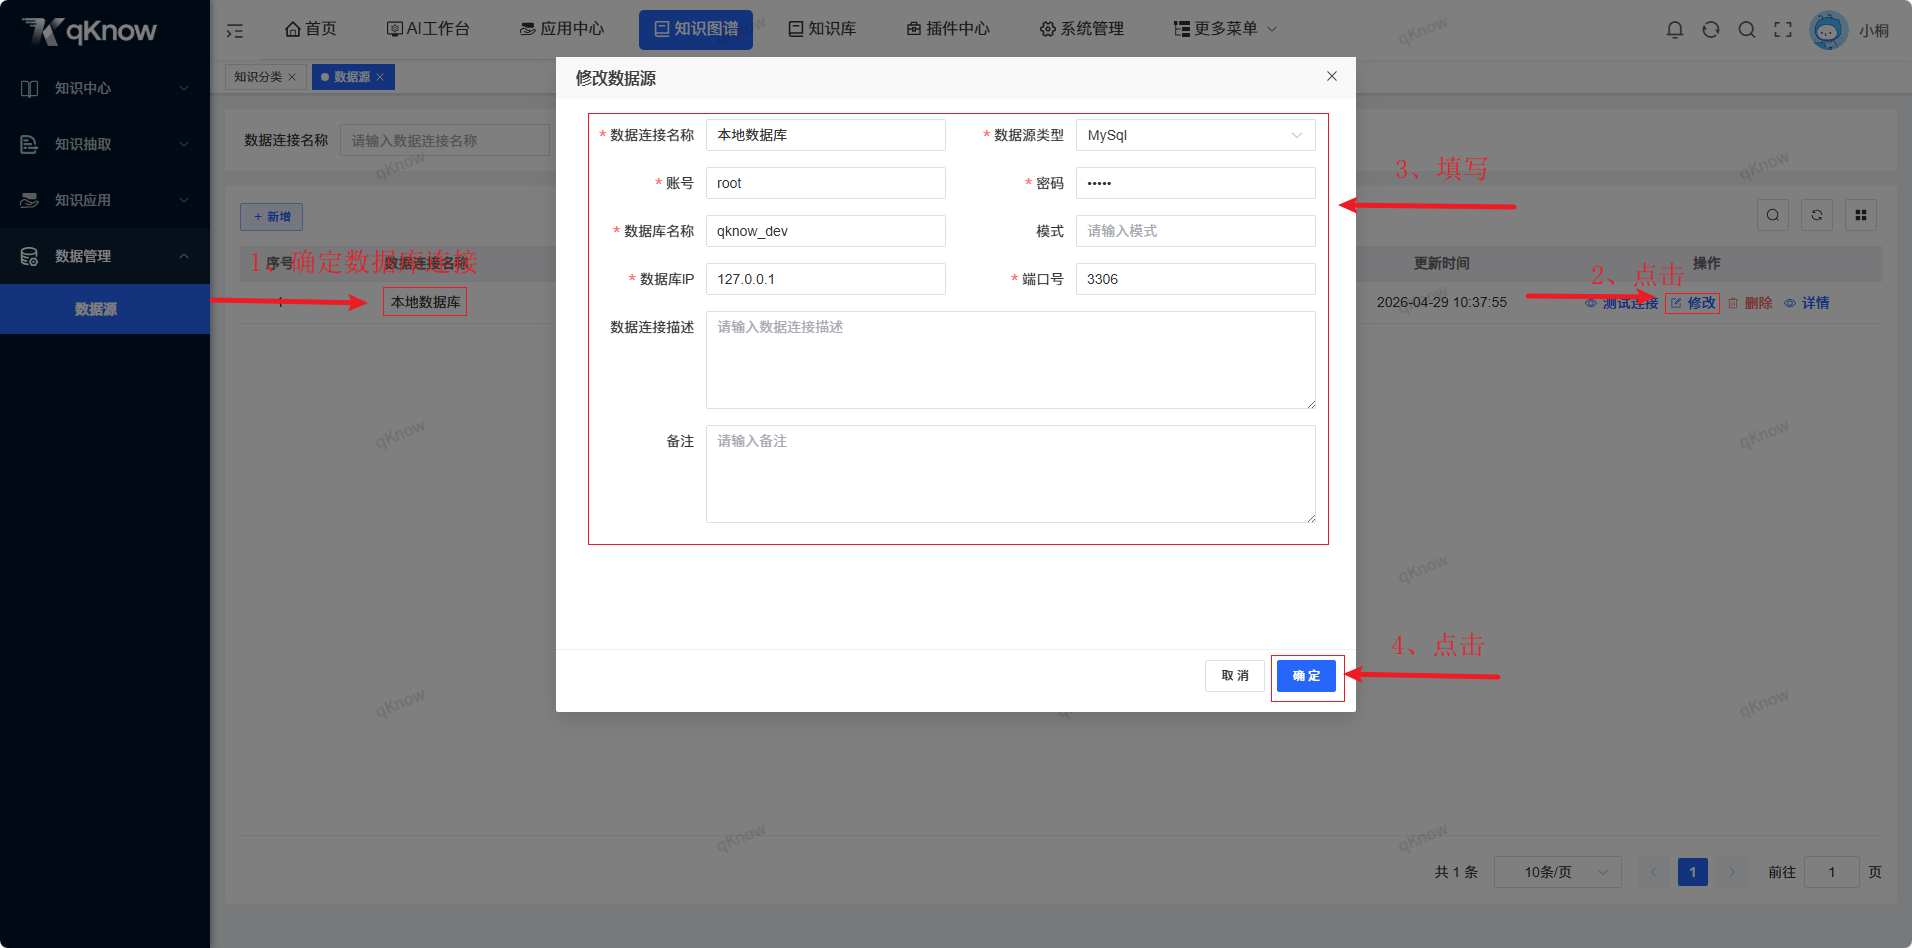Click the 前往 page number input
The width and height of the screenshot is (1912, 948).
1832,872
